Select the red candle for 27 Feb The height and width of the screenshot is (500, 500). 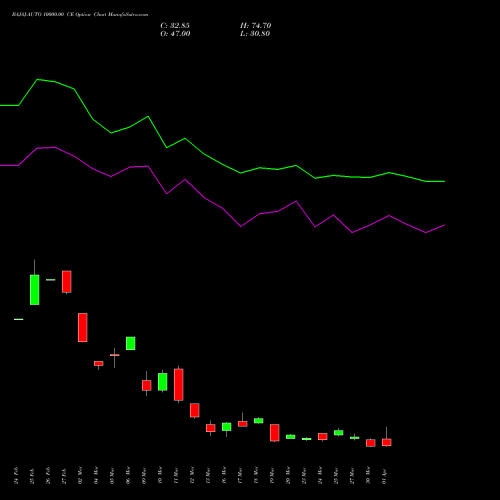point(67,282)
